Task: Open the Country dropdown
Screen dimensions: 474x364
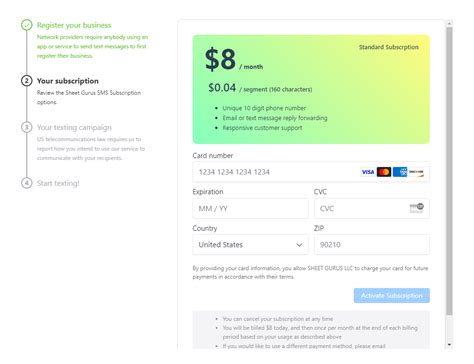Action: pyautogui.click(x=250, y=245)
